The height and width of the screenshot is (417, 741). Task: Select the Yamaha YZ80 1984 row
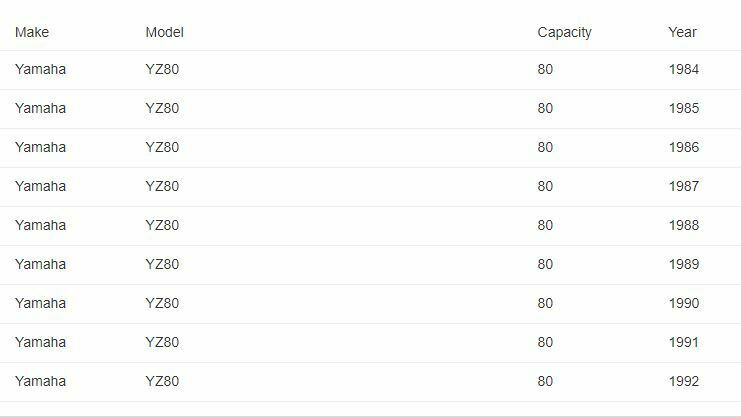370,70
